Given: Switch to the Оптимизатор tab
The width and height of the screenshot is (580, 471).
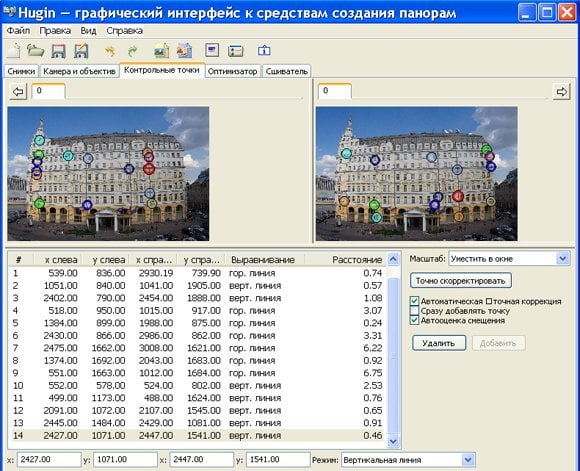Looking at the screenshot, I should [x=232, y=71].
